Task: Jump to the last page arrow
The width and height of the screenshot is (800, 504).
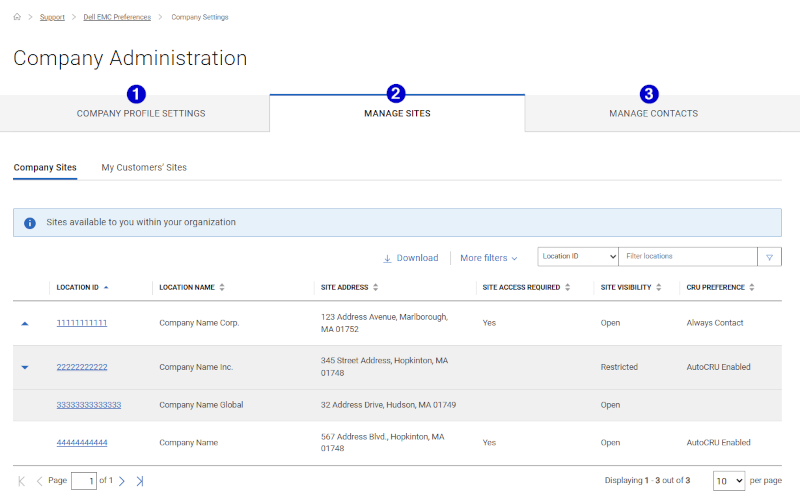Action: click(x=140, y=481)
